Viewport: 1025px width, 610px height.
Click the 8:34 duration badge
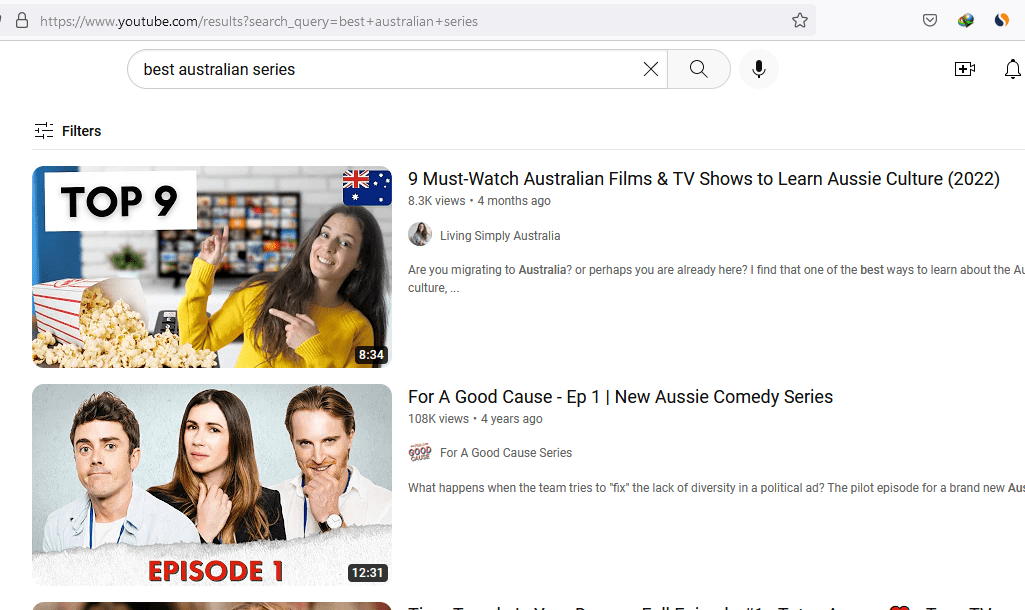click(371, 354)
